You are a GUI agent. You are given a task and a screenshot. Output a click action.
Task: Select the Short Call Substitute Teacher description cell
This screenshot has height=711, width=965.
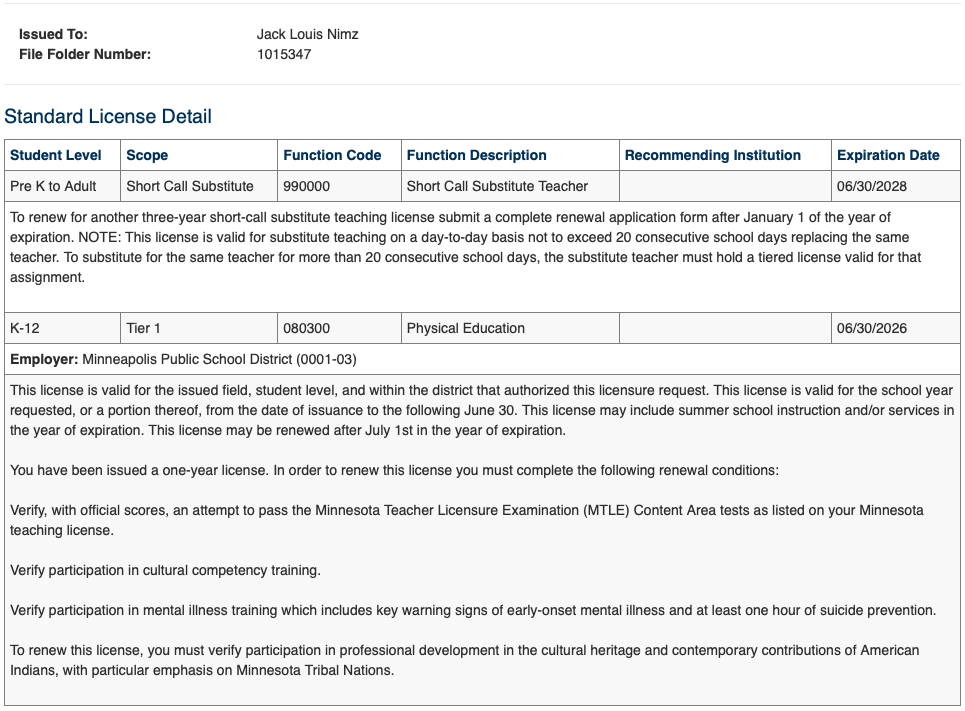(x=497, y=186)
